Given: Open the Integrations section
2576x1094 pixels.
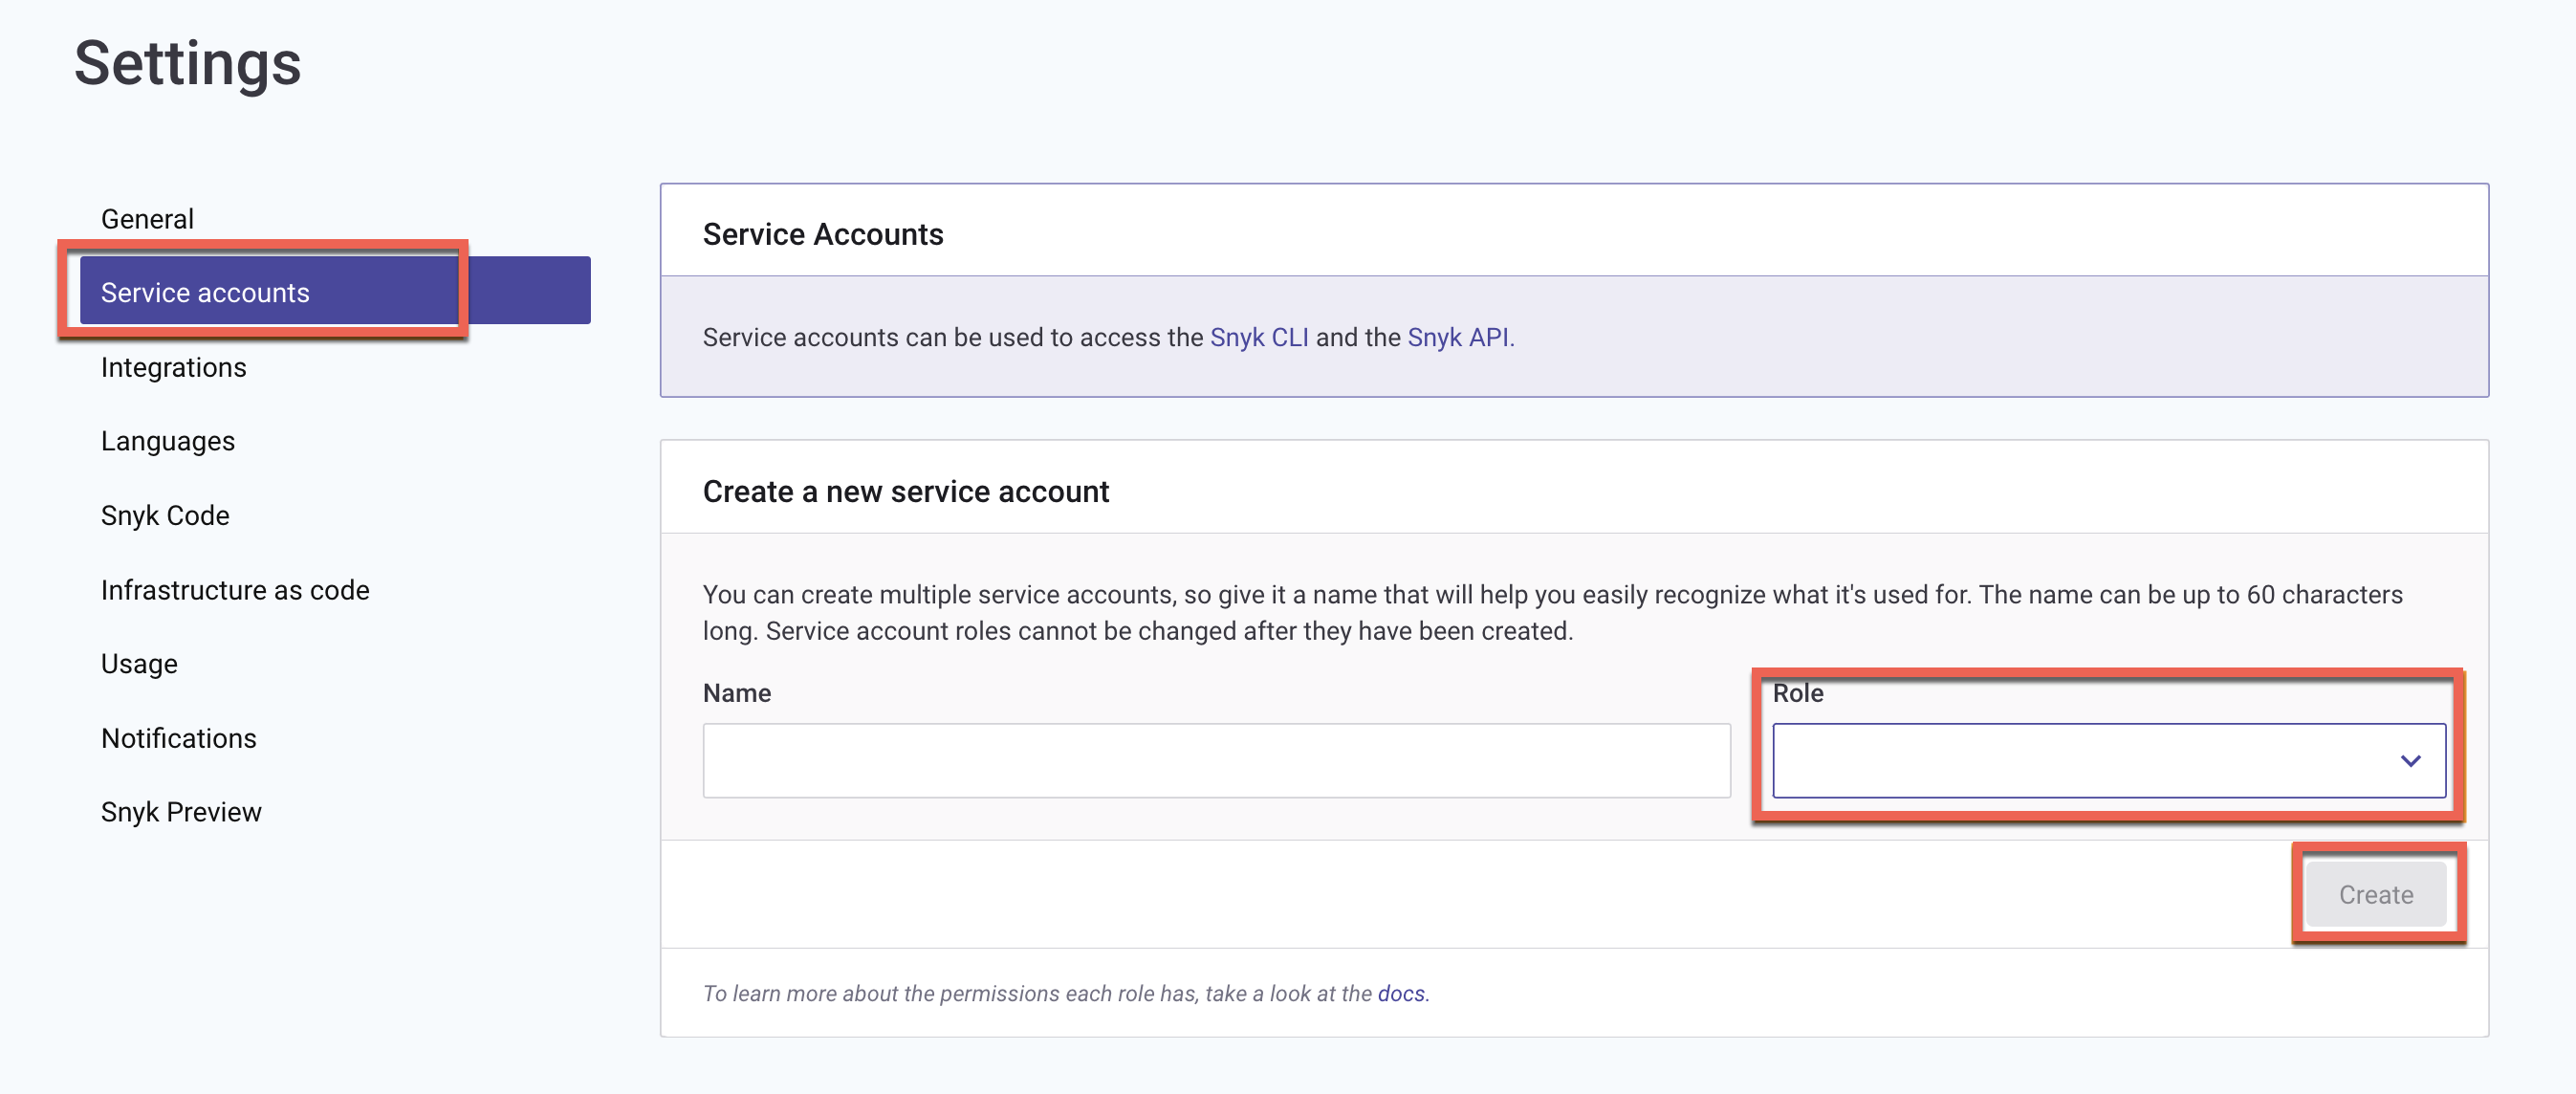Looking at the screenshot, I should 172,367.
